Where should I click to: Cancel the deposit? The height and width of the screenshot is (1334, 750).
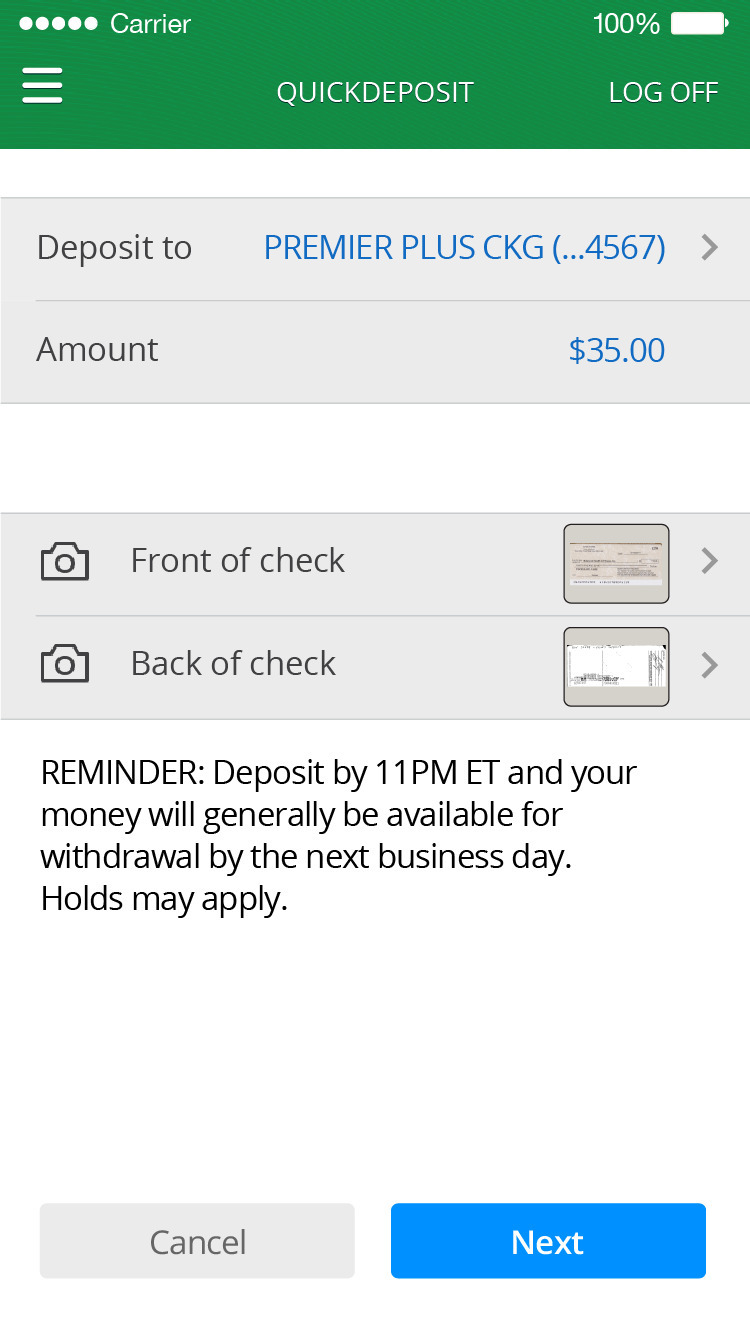point(197,1241)
